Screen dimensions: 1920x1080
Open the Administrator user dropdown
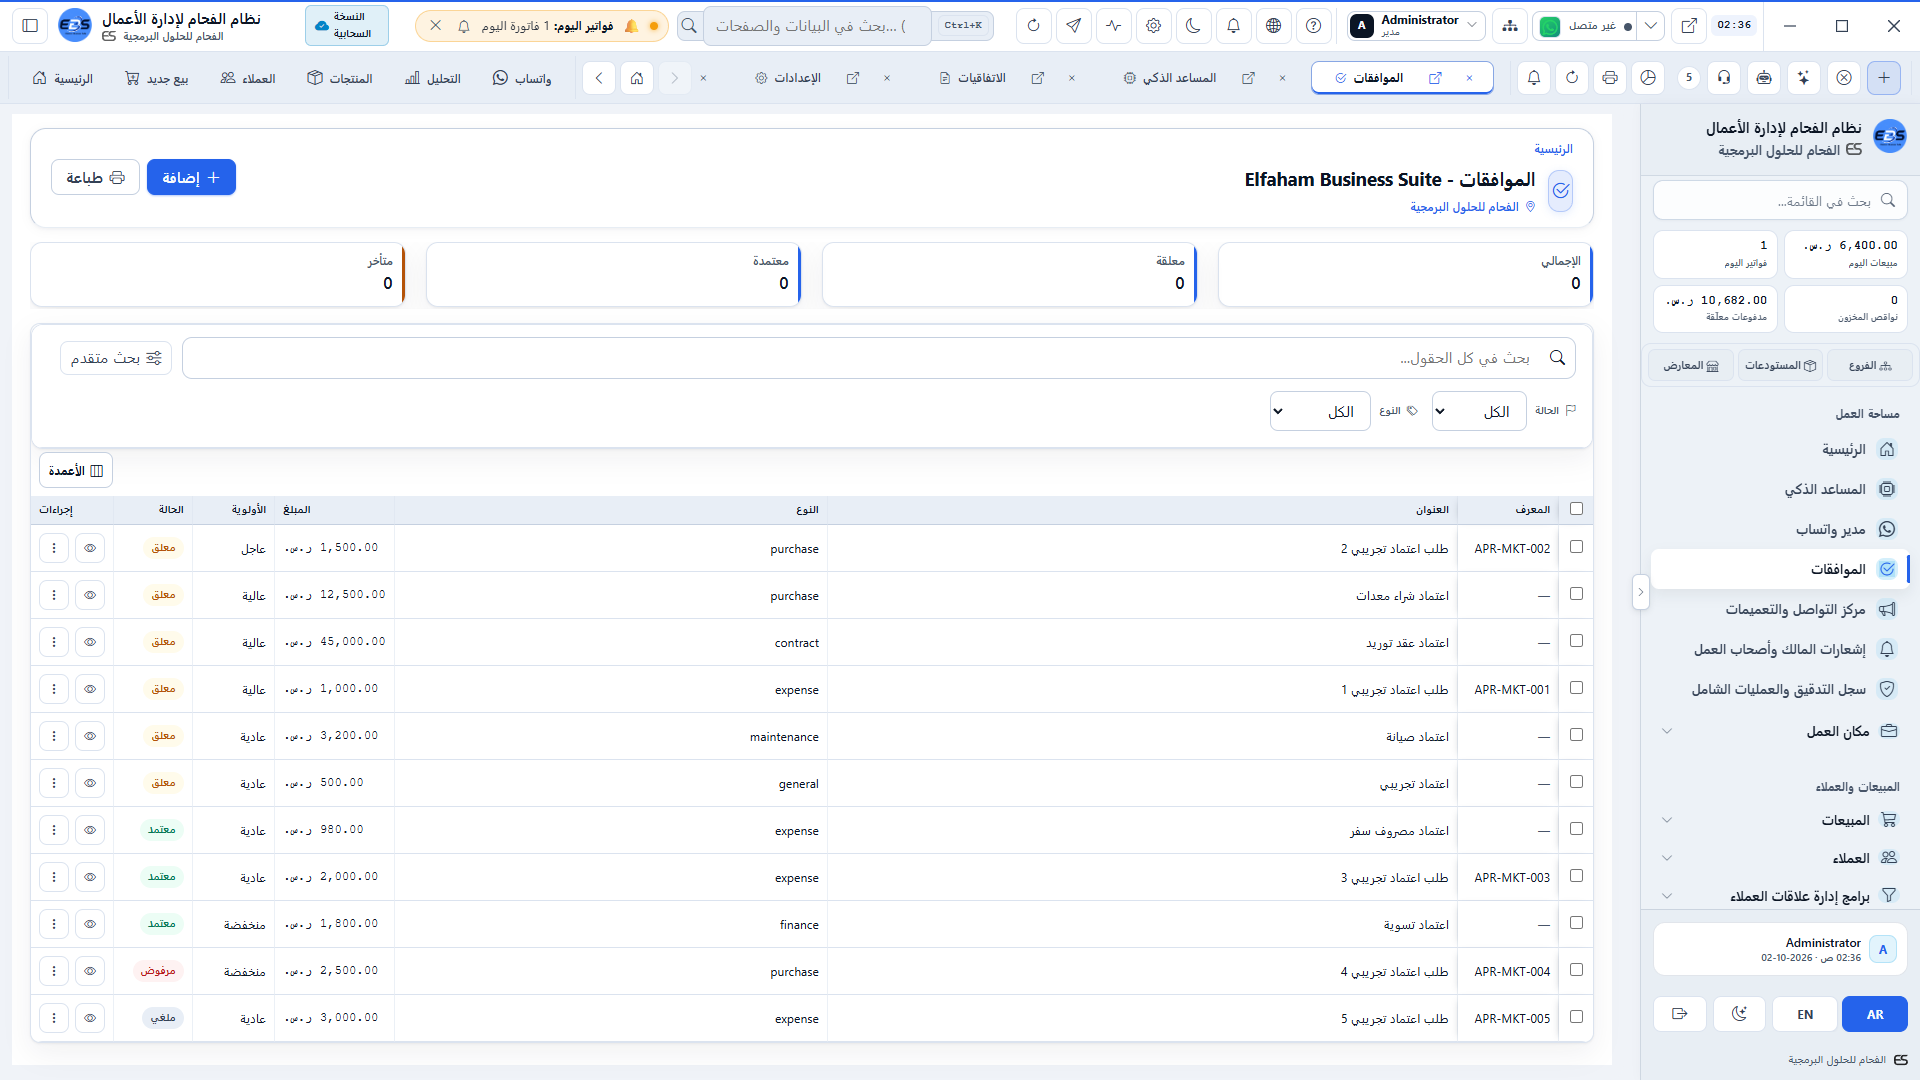(1415, 26)
